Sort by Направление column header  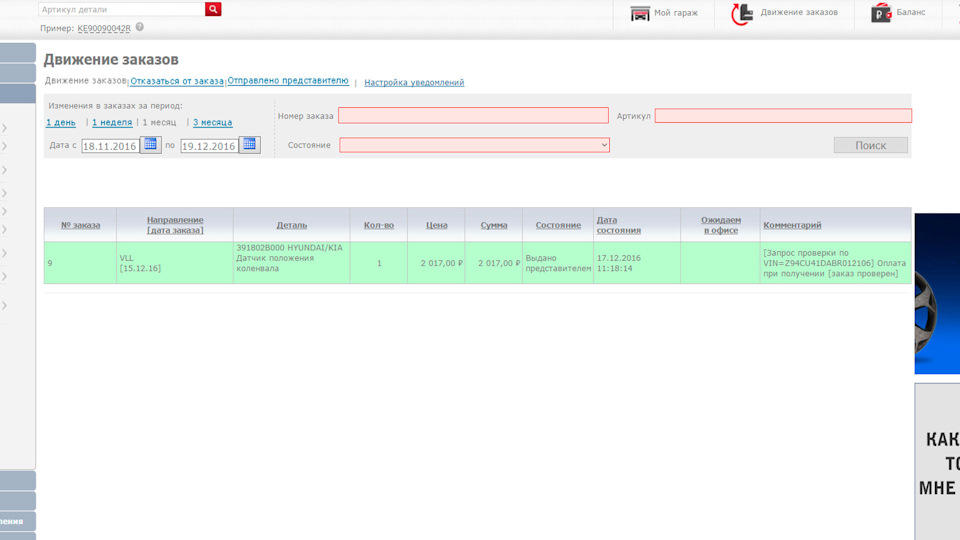175,225
